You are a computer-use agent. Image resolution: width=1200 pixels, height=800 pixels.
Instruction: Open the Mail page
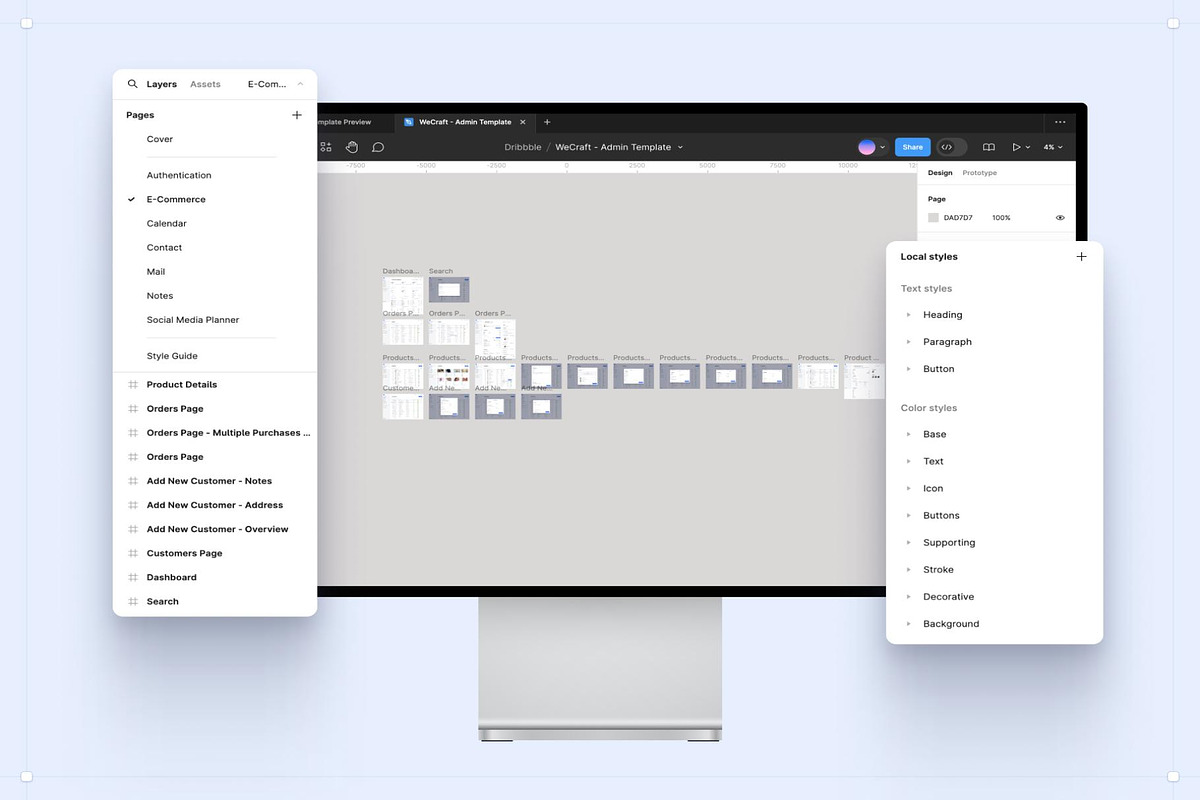point(156,272)
